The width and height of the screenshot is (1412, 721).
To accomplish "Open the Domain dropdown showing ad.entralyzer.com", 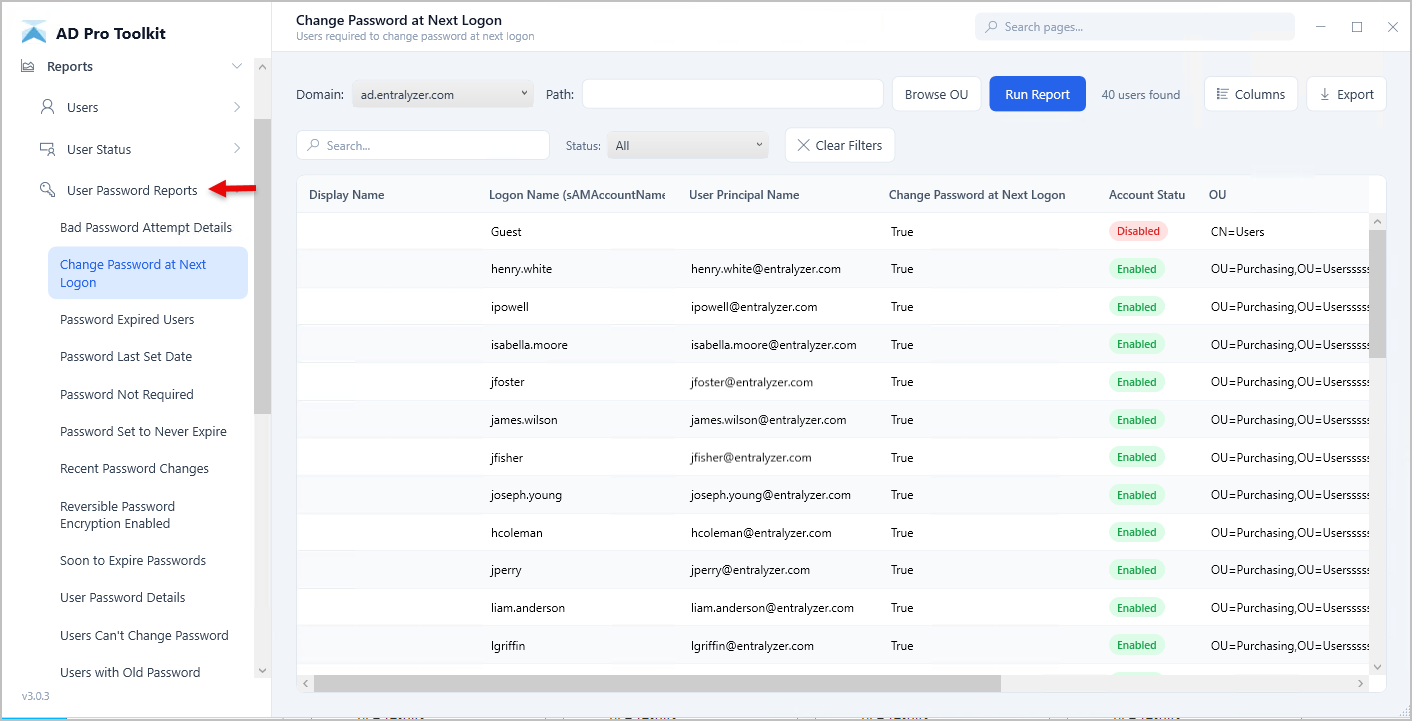I will (442, 93).
